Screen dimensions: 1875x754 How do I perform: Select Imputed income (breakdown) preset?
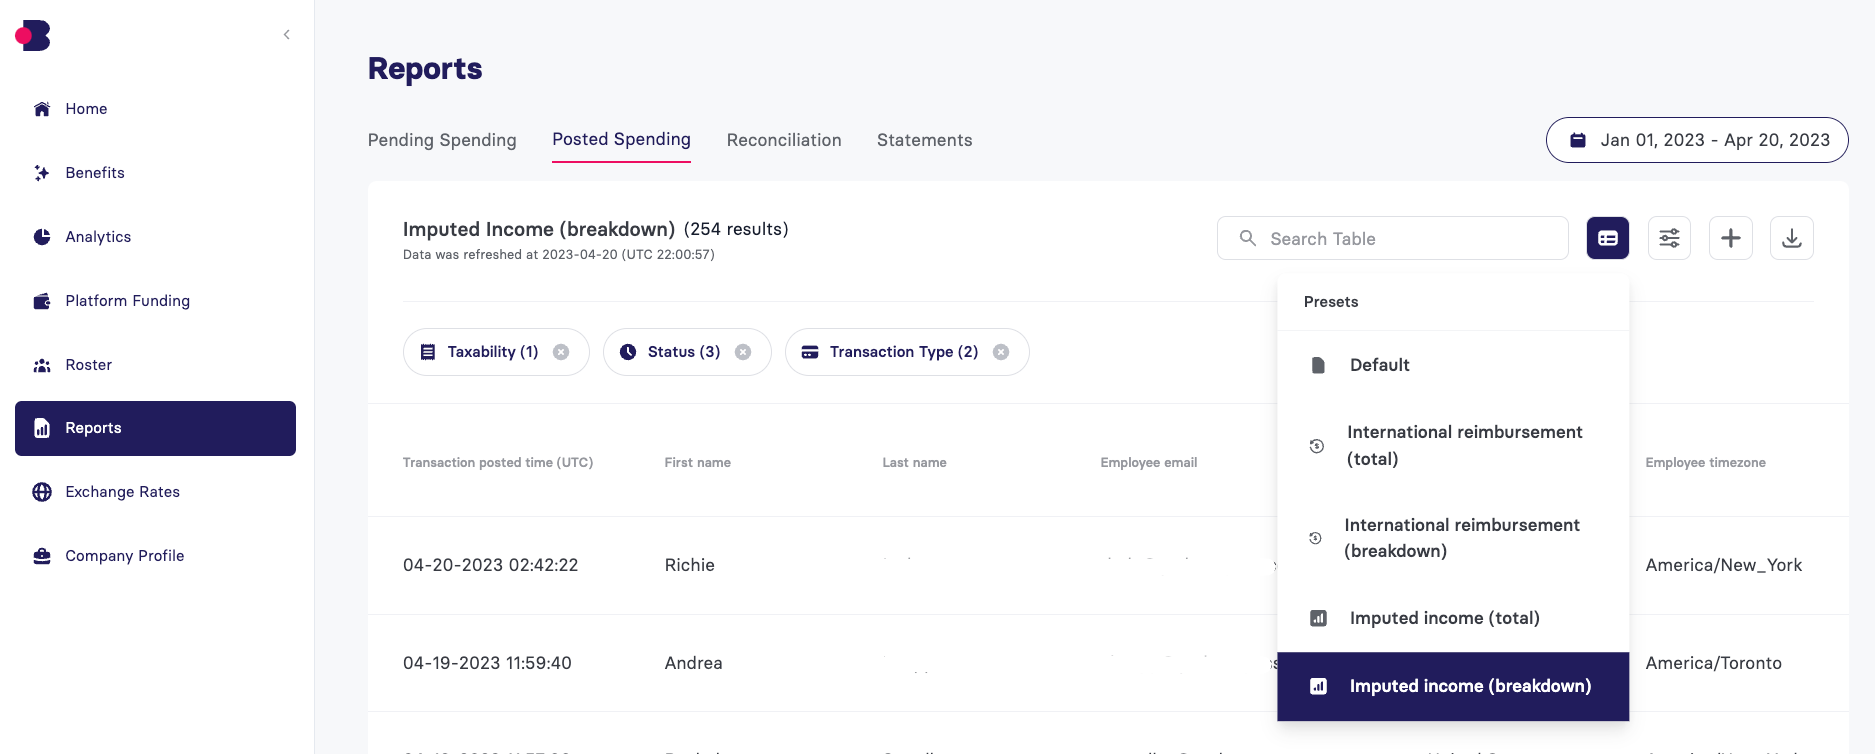pos(1453,686)
